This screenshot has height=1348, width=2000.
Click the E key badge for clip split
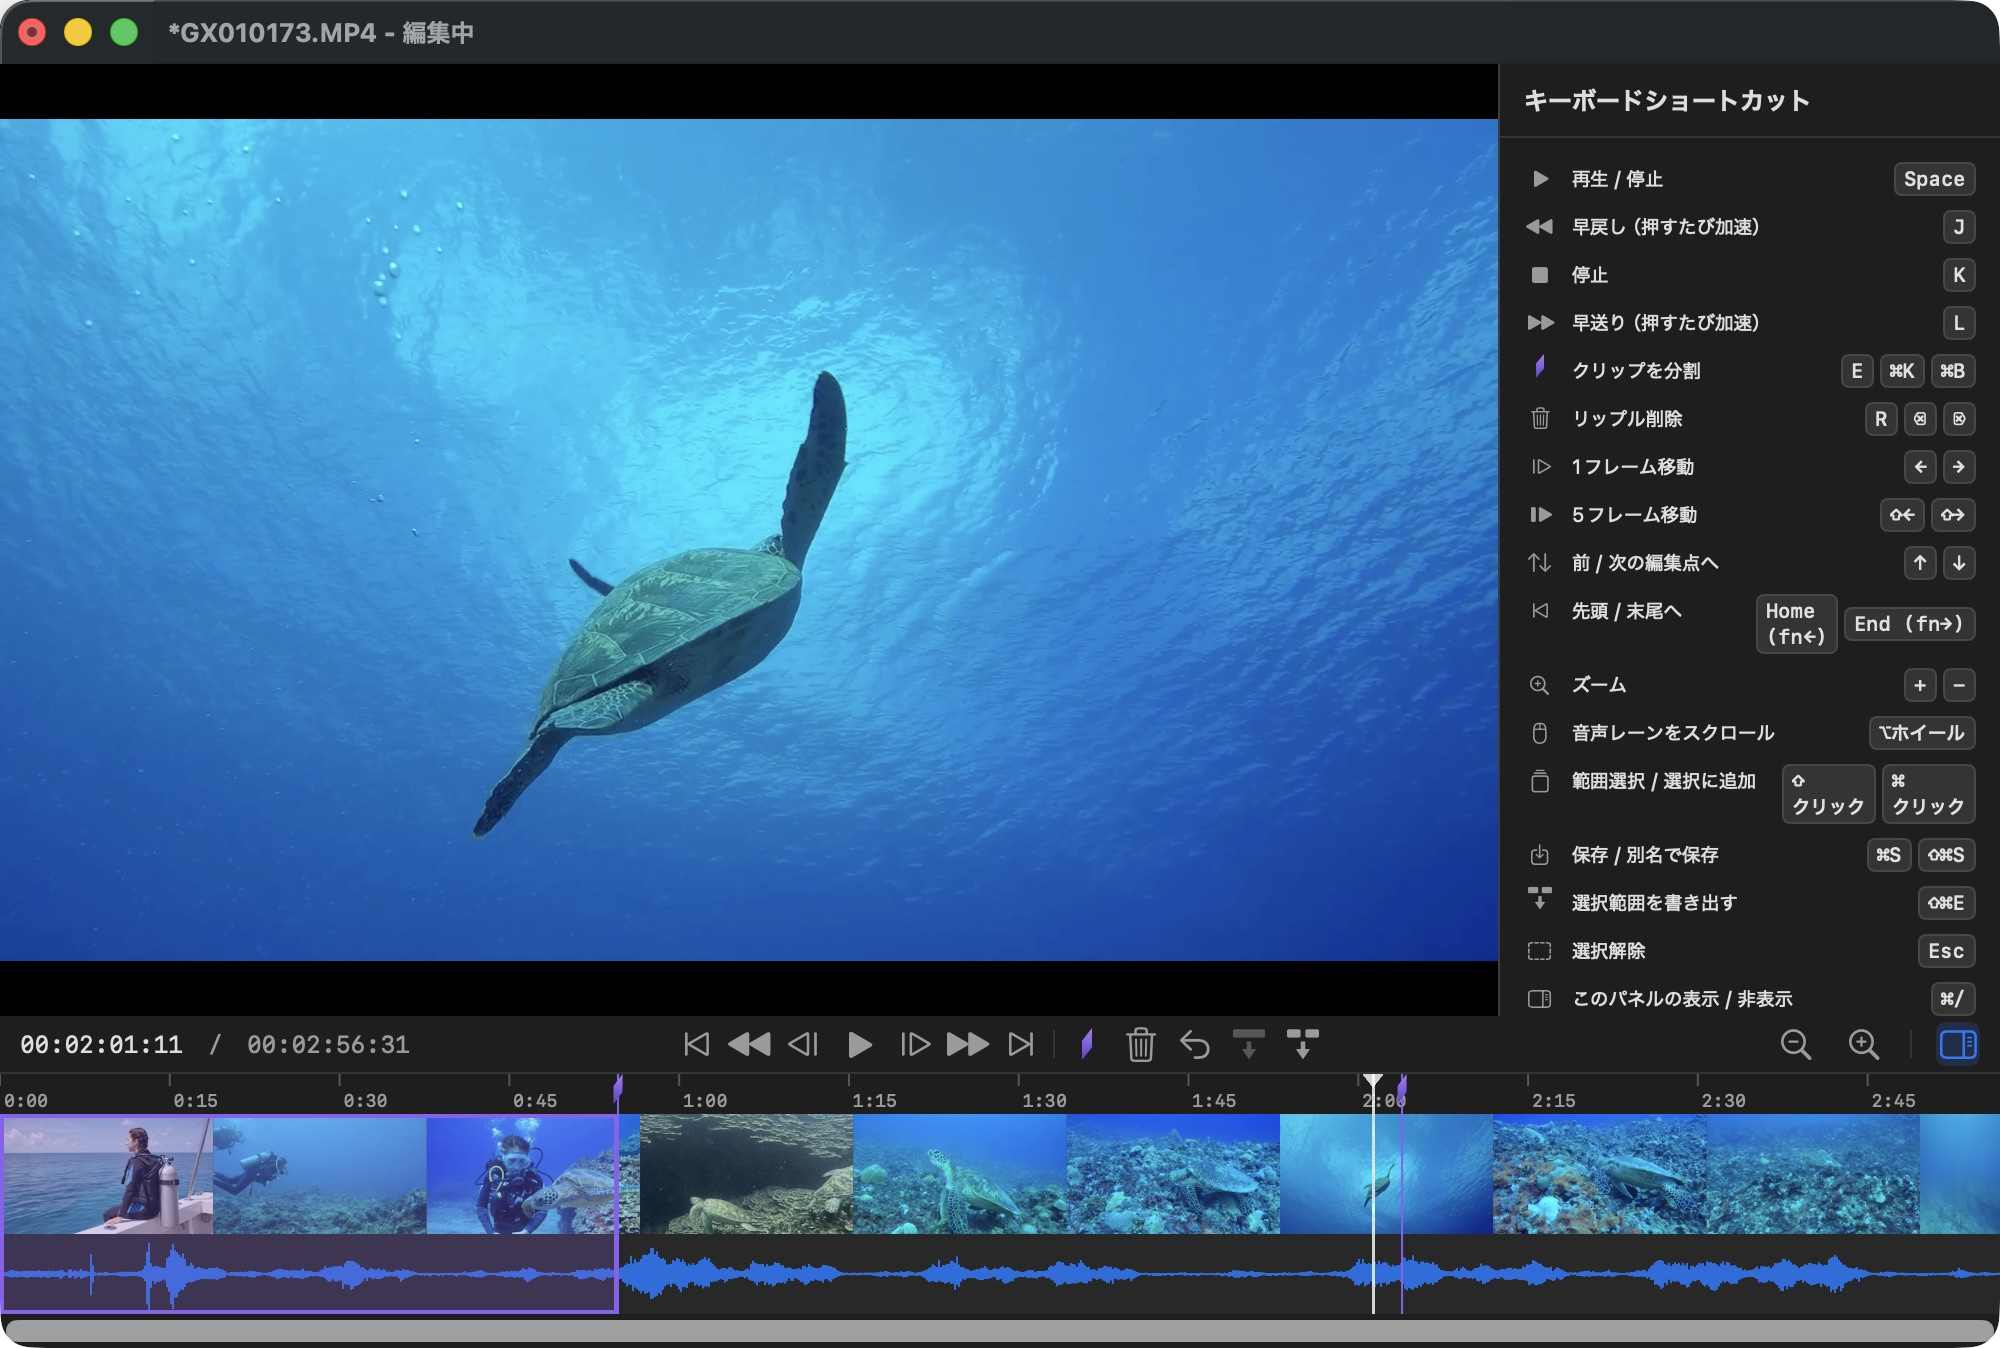pyautogui.click(x=1857, y=371)
